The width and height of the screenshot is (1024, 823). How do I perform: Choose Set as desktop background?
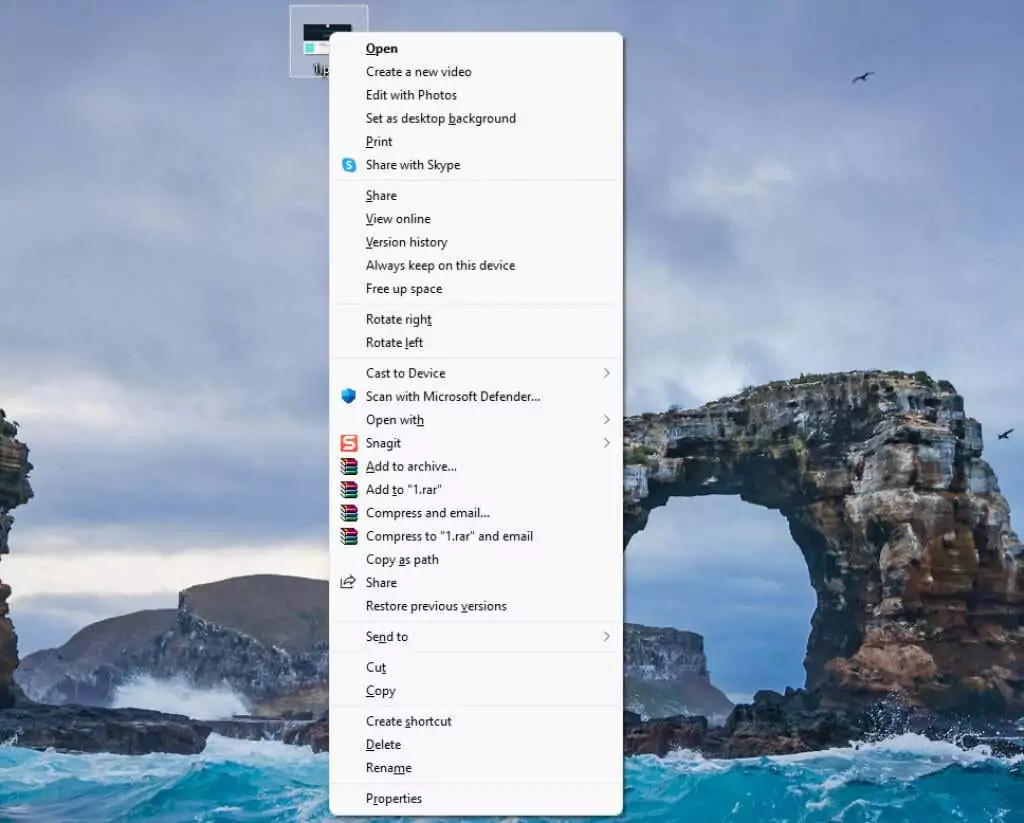440,118
